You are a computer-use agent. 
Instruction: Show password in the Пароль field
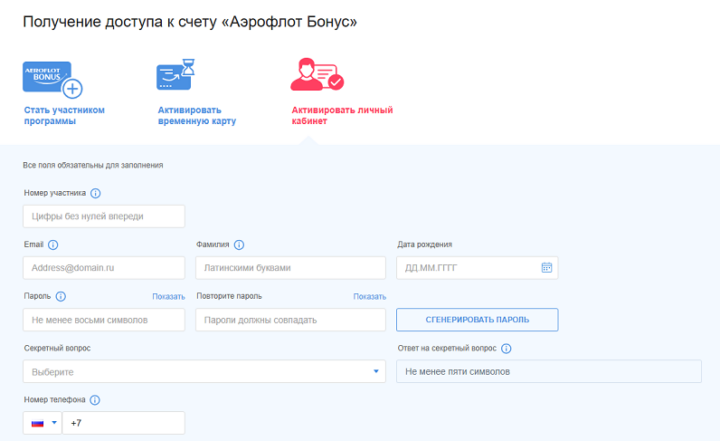click(169, 297)
